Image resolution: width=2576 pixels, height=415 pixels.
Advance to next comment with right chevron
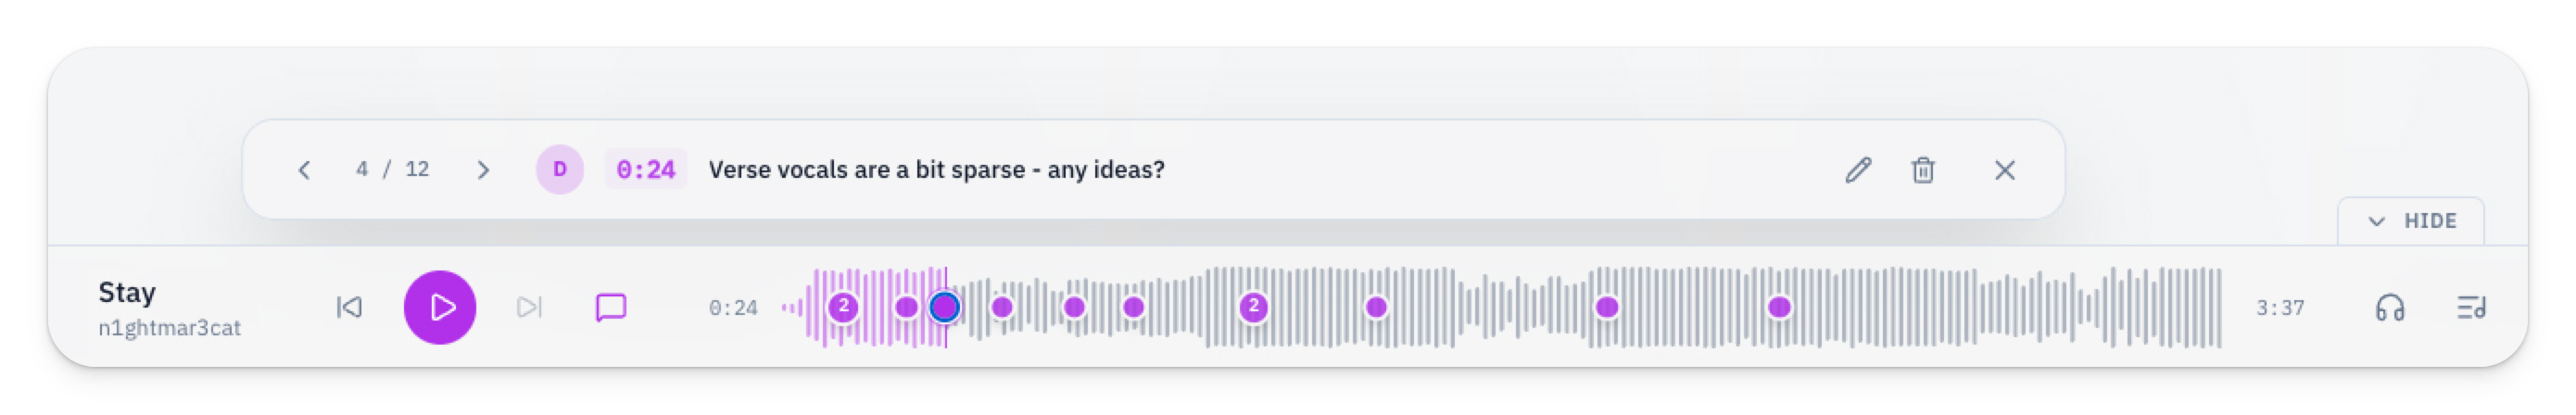tap(483, 170)
